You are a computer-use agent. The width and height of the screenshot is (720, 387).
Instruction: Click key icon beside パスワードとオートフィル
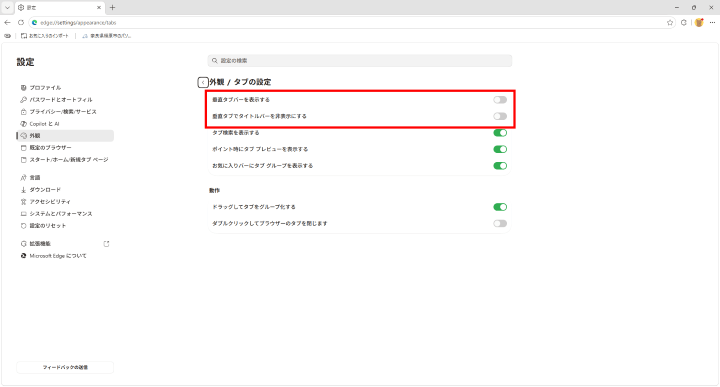tap(23, 100)
